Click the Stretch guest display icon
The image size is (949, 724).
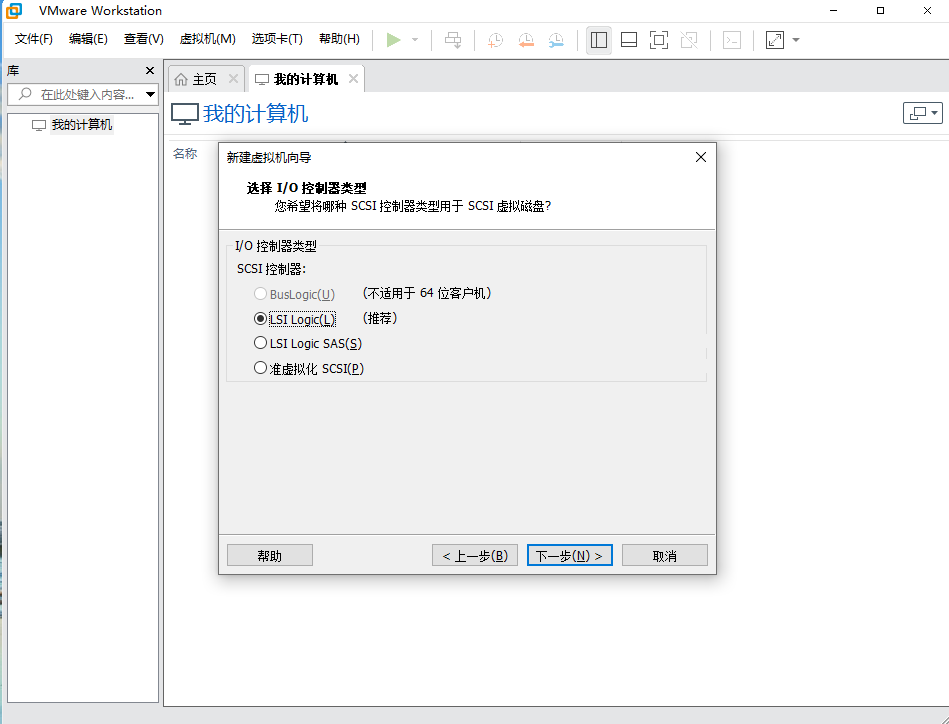point(775,40)
